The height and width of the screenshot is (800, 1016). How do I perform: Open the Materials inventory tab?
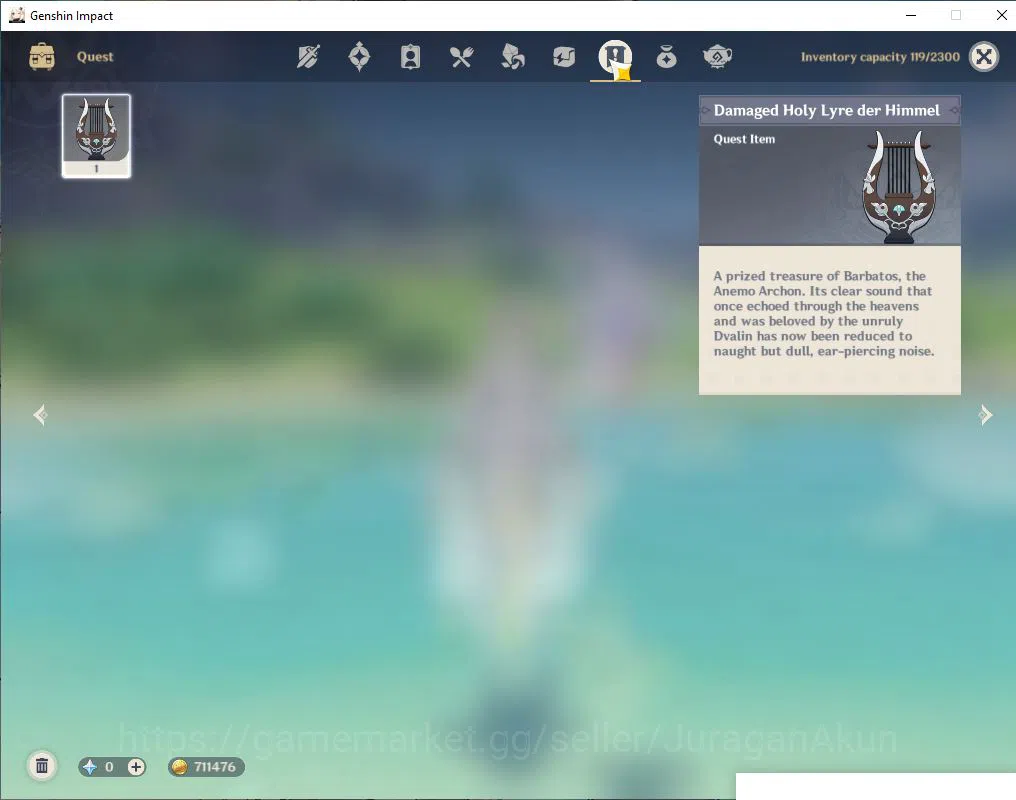[x=513, y=57]
